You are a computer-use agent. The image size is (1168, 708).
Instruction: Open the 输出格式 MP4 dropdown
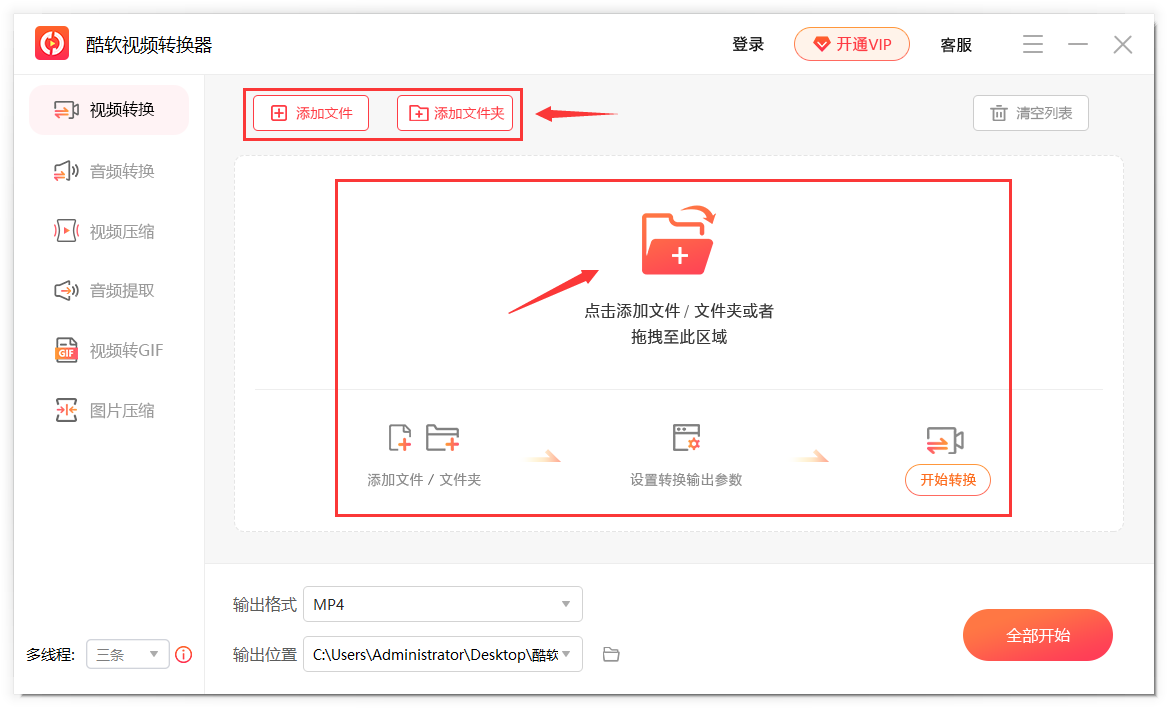[442, 604]
